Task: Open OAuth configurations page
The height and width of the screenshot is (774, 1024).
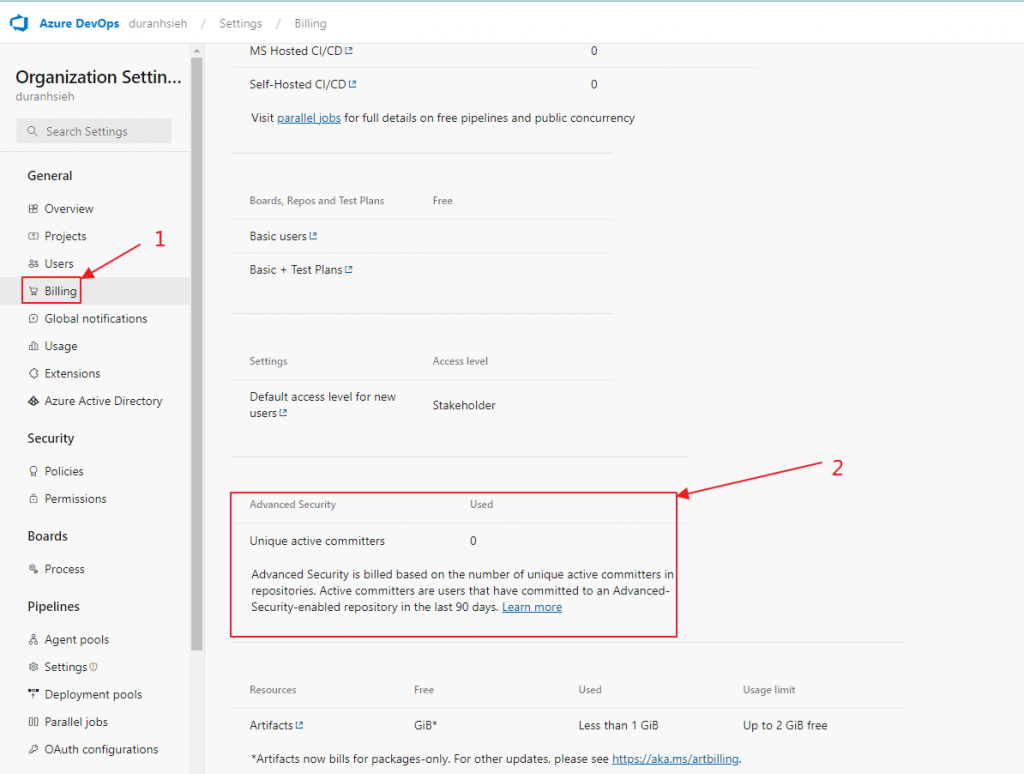Action: [x=101, y=750]
